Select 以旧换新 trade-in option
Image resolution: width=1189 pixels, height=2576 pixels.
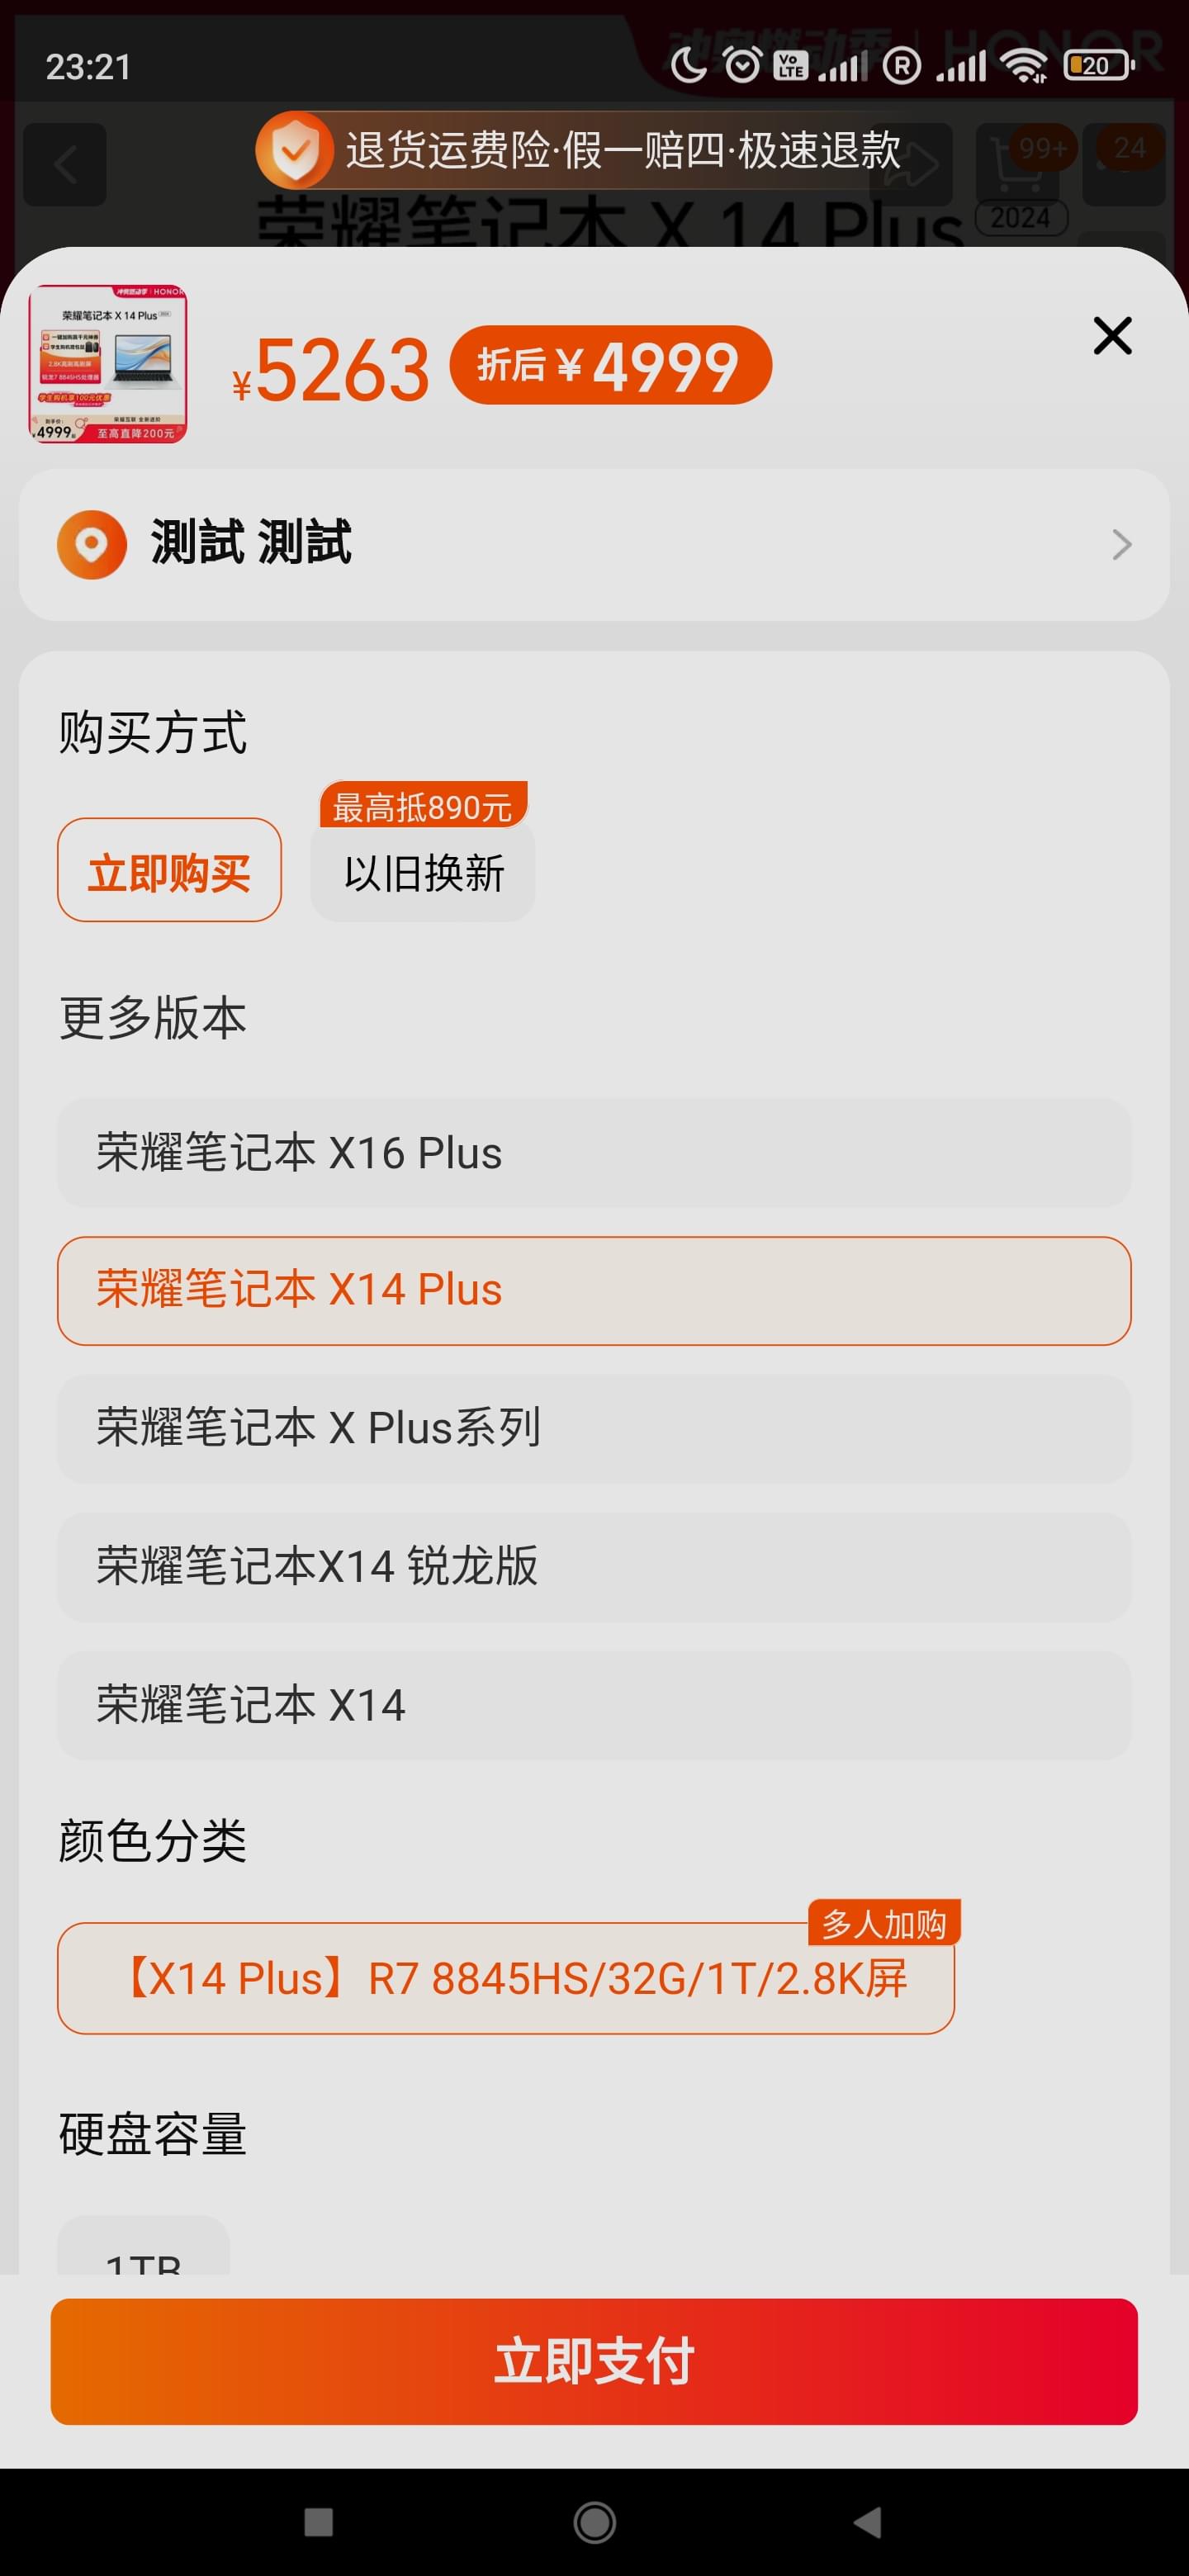click(x=423, y=872)
